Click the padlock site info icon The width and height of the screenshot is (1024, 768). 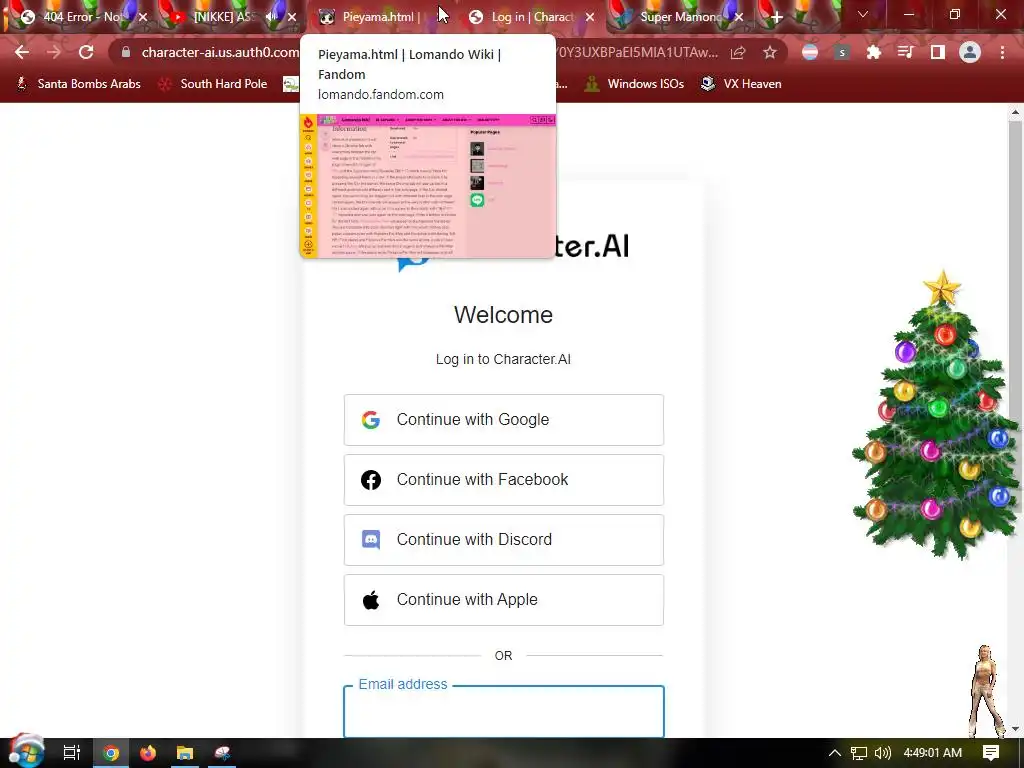125,52
